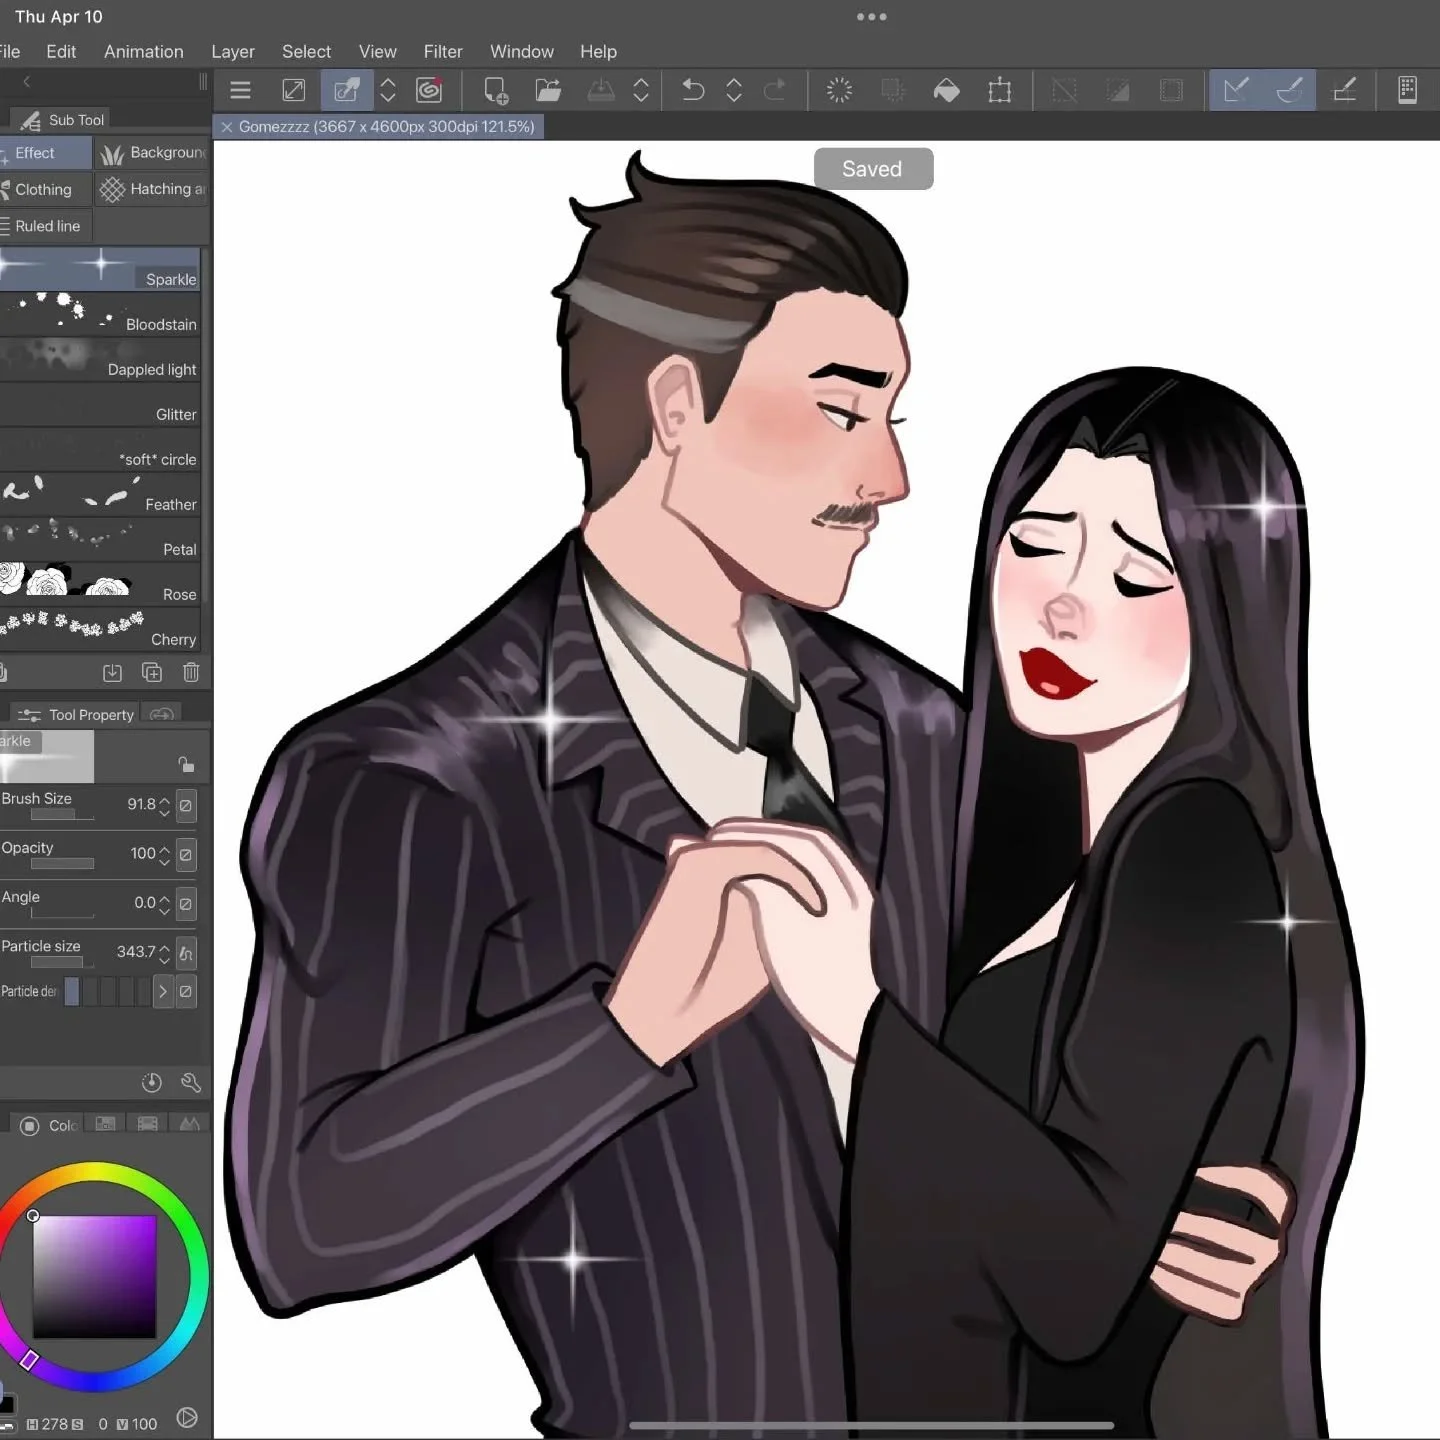Close the Gomezzzz canvas tab
The height and width of the screenshot is (1440, 1440).
227,126
